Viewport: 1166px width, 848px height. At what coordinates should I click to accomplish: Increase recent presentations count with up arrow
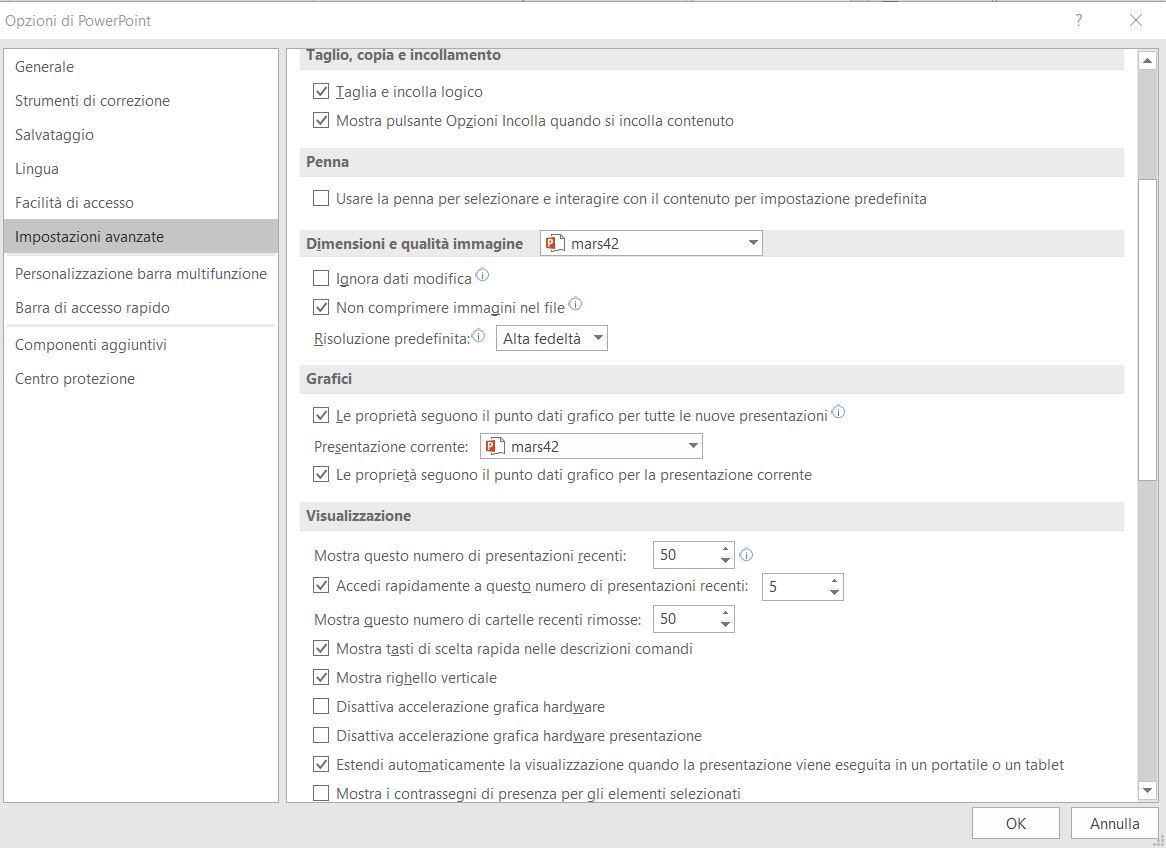[x=726, y=549]
